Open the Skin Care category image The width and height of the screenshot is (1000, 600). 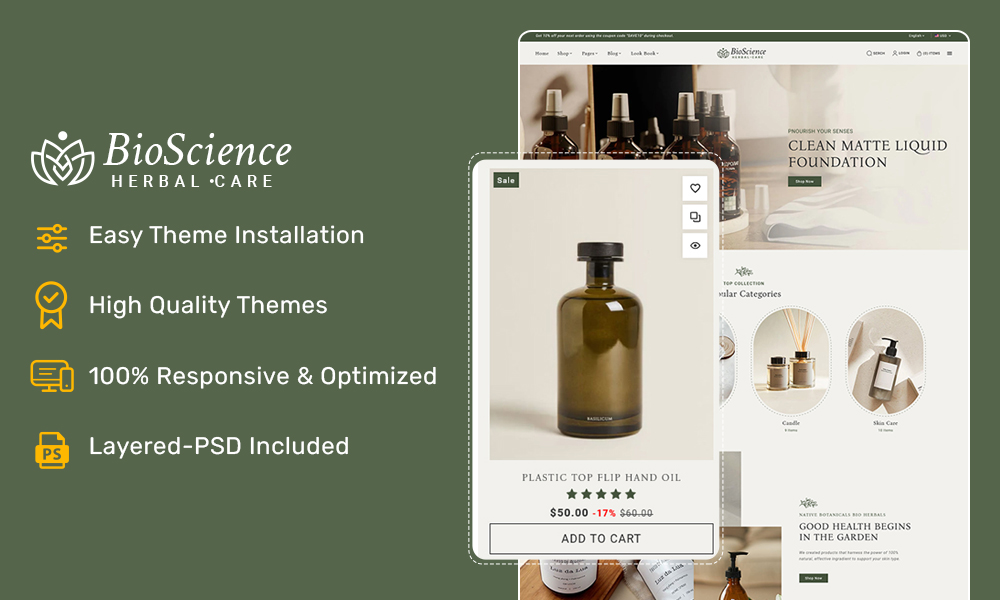click(884, 362)
